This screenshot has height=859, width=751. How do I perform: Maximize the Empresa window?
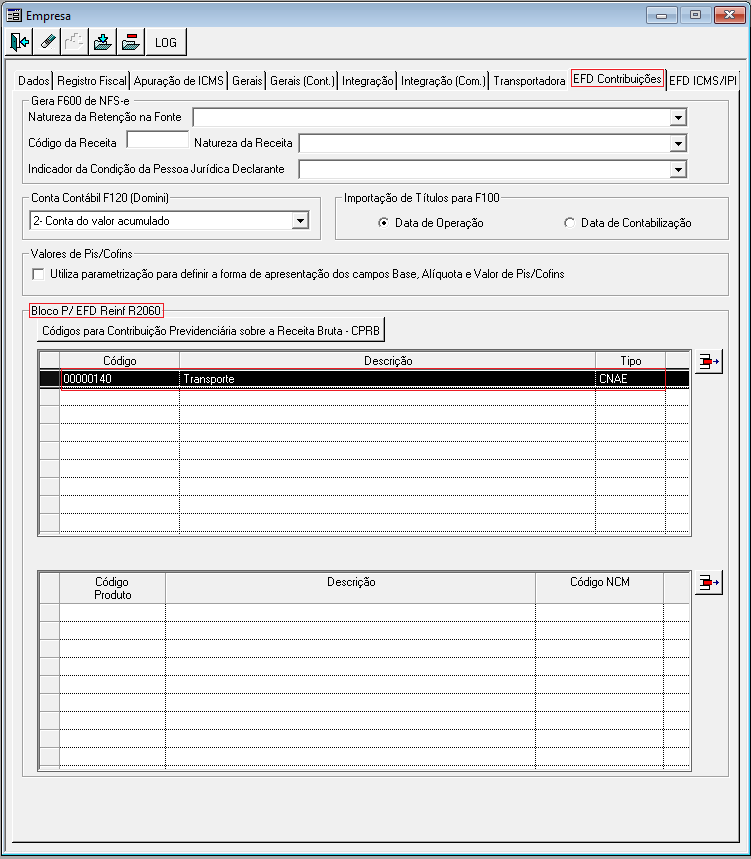[695, 15]
